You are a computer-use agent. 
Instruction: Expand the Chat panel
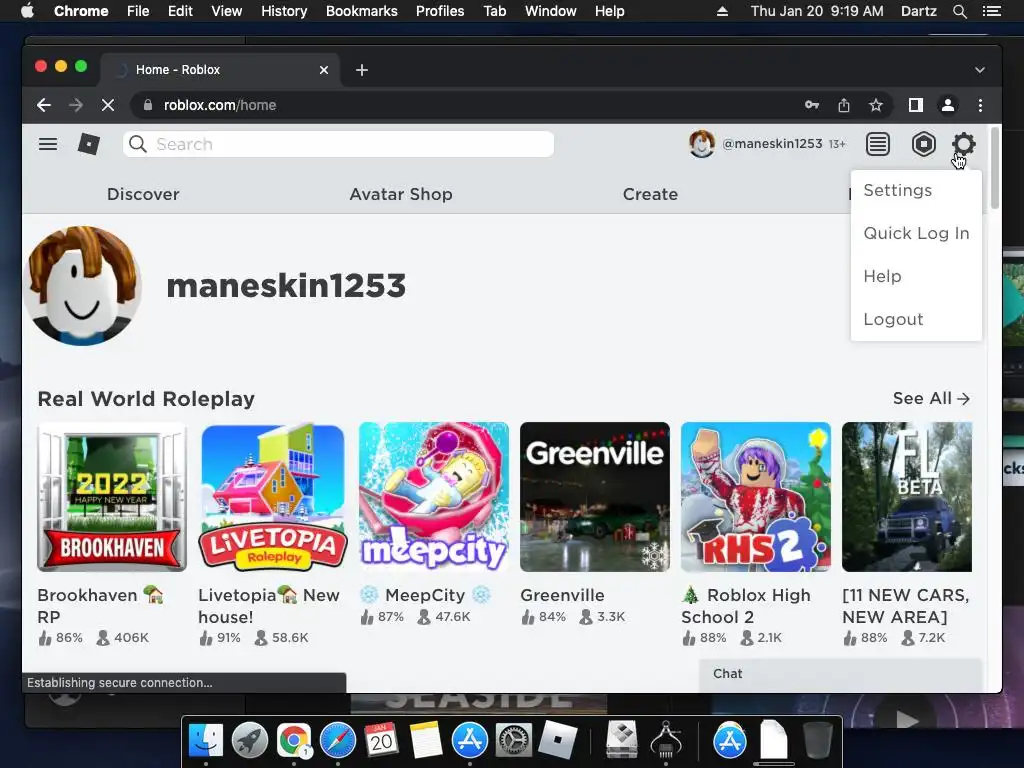point(840,675)
